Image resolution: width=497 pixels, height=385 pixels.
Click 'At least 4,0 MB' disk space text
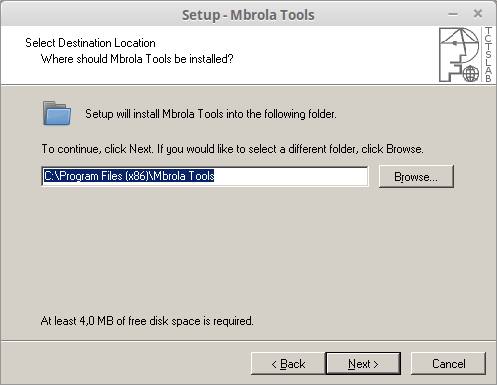pos(147,321)
